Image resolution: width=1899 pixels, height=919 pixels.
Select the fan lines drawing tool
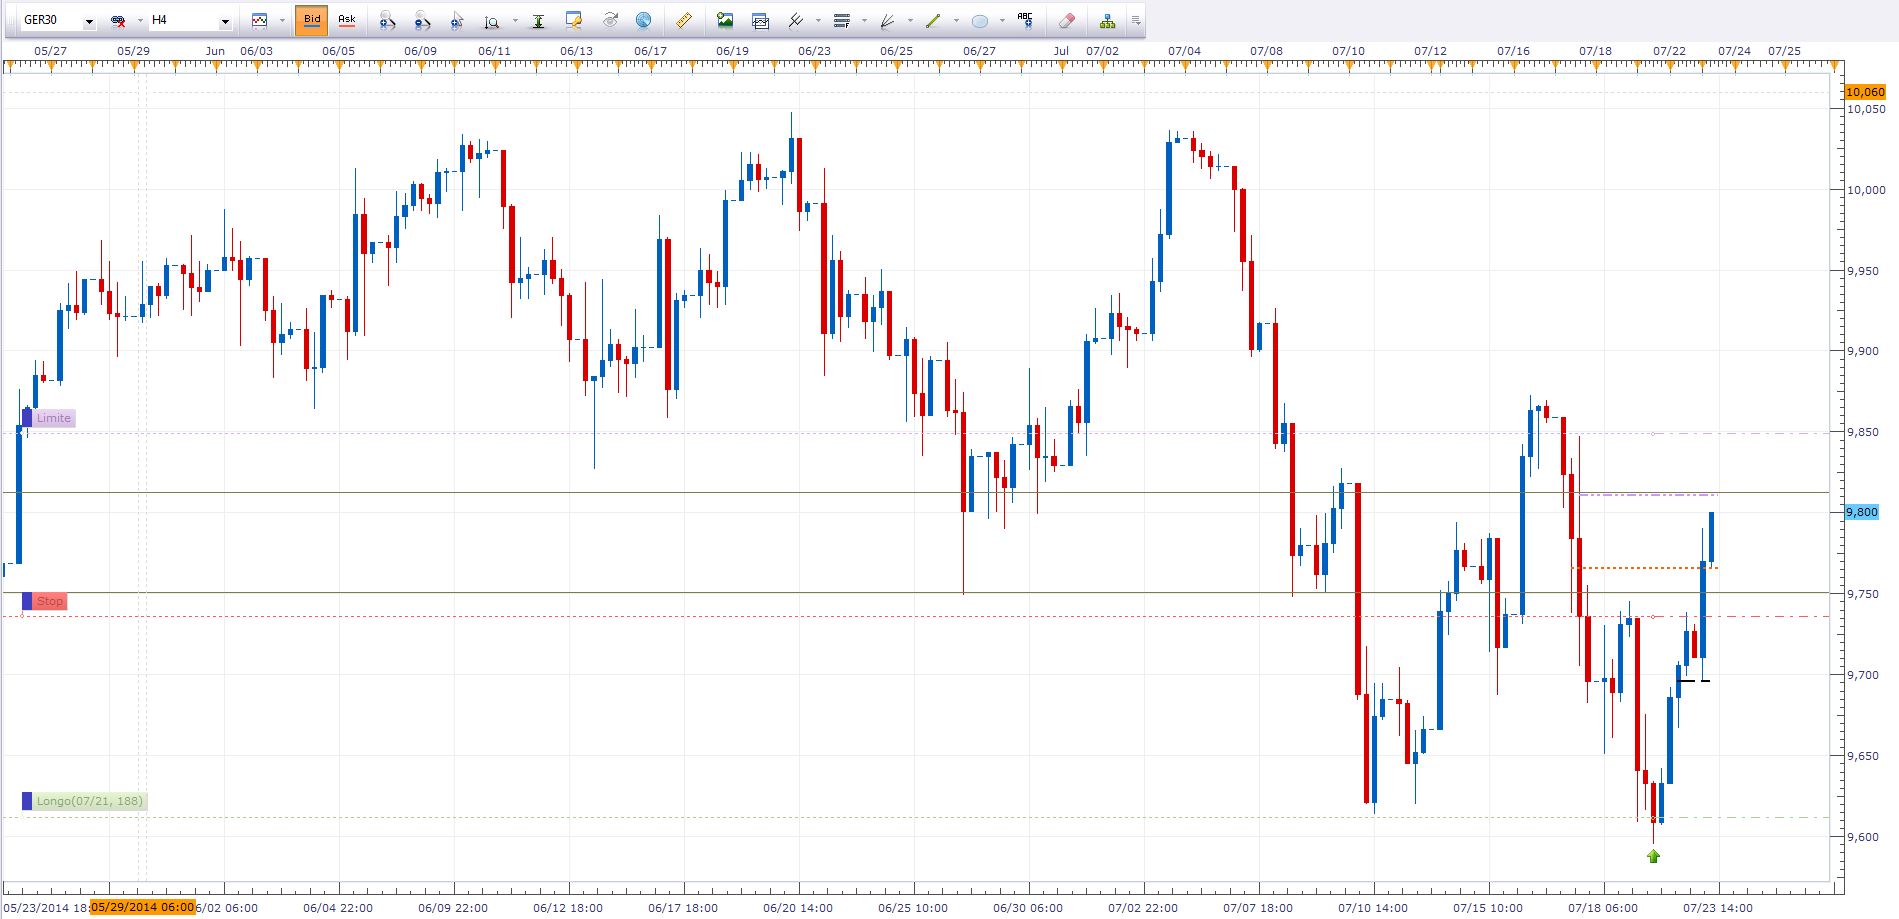click(x=887, y=20)
